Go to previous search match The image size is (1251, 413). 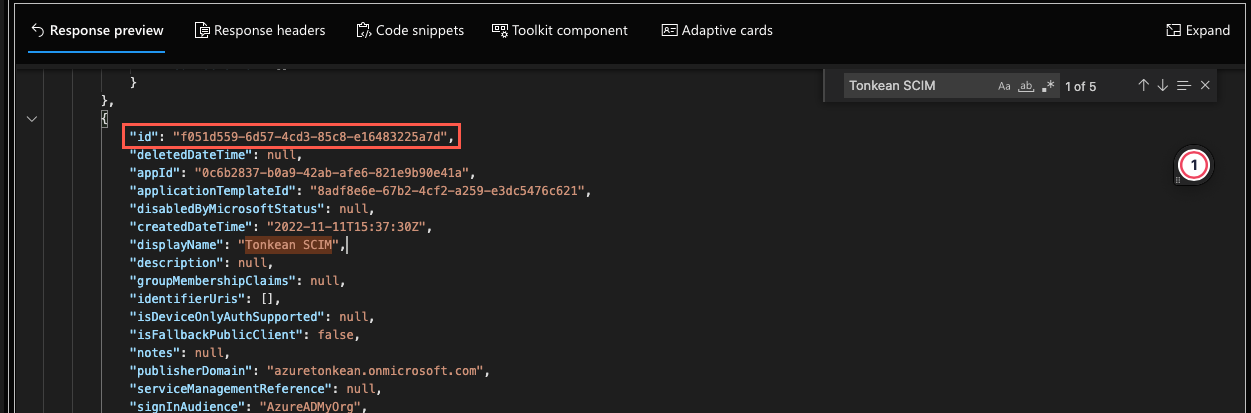[x=1143, y=86]
